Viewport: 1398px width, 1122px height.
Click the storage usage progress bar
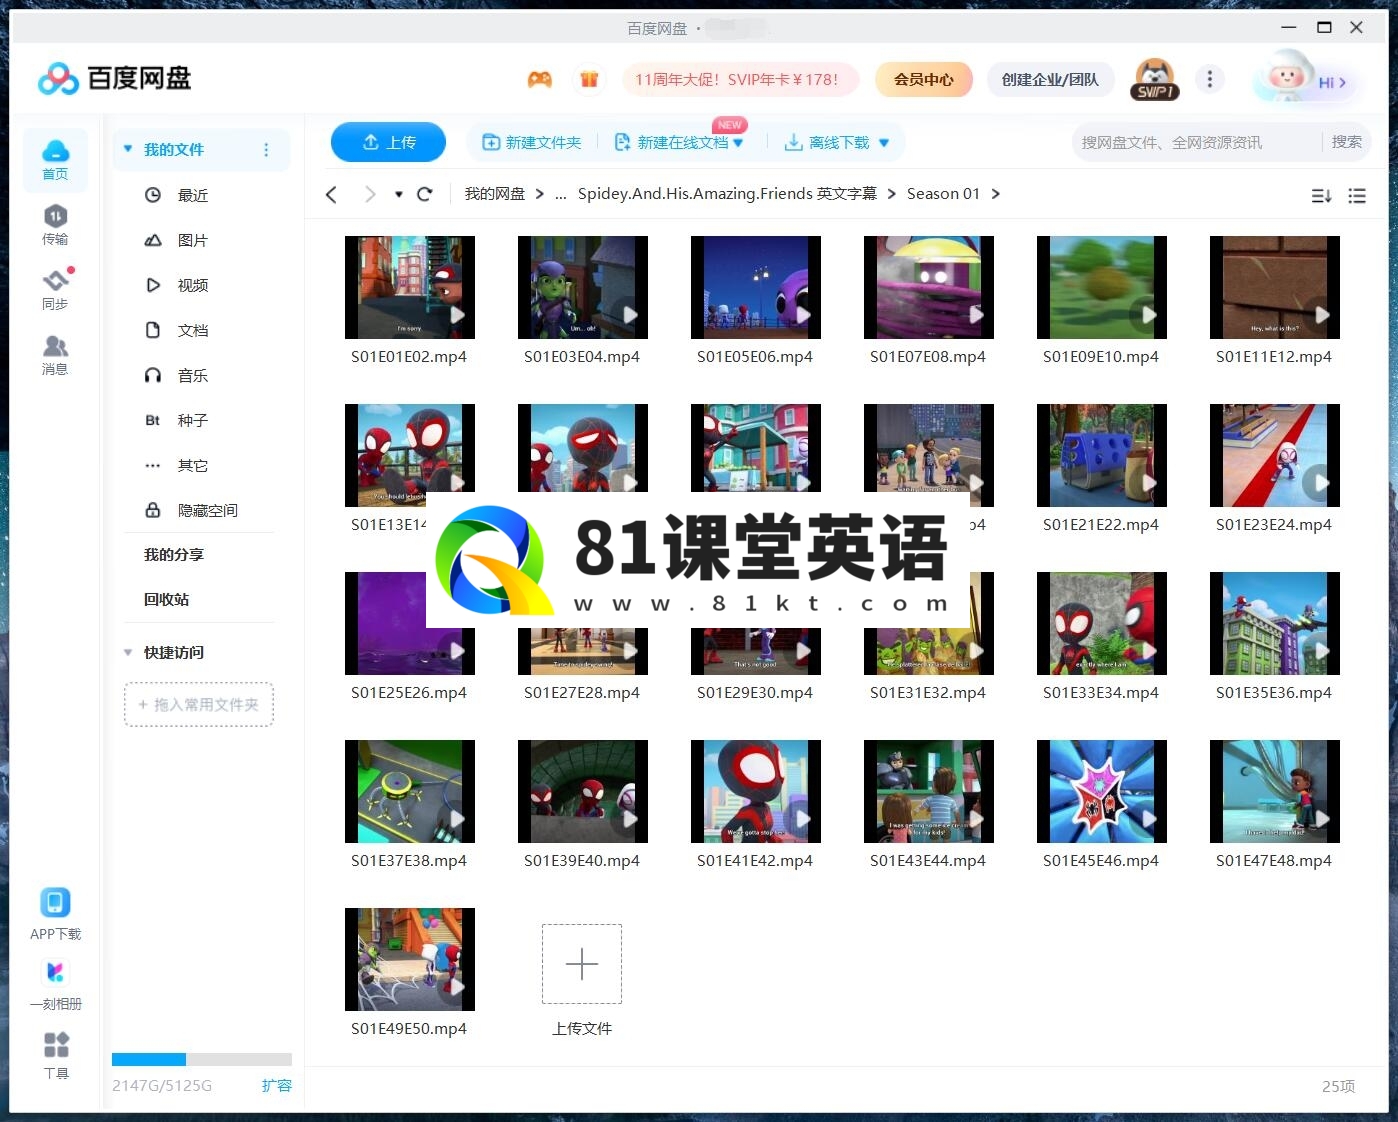[202, 1059]
